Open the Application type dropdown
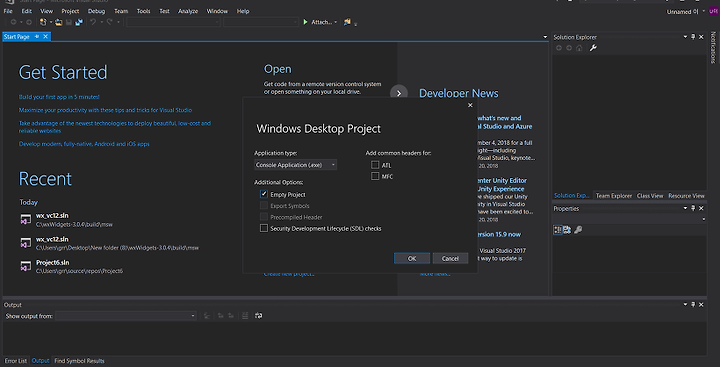 coord(295,164)
